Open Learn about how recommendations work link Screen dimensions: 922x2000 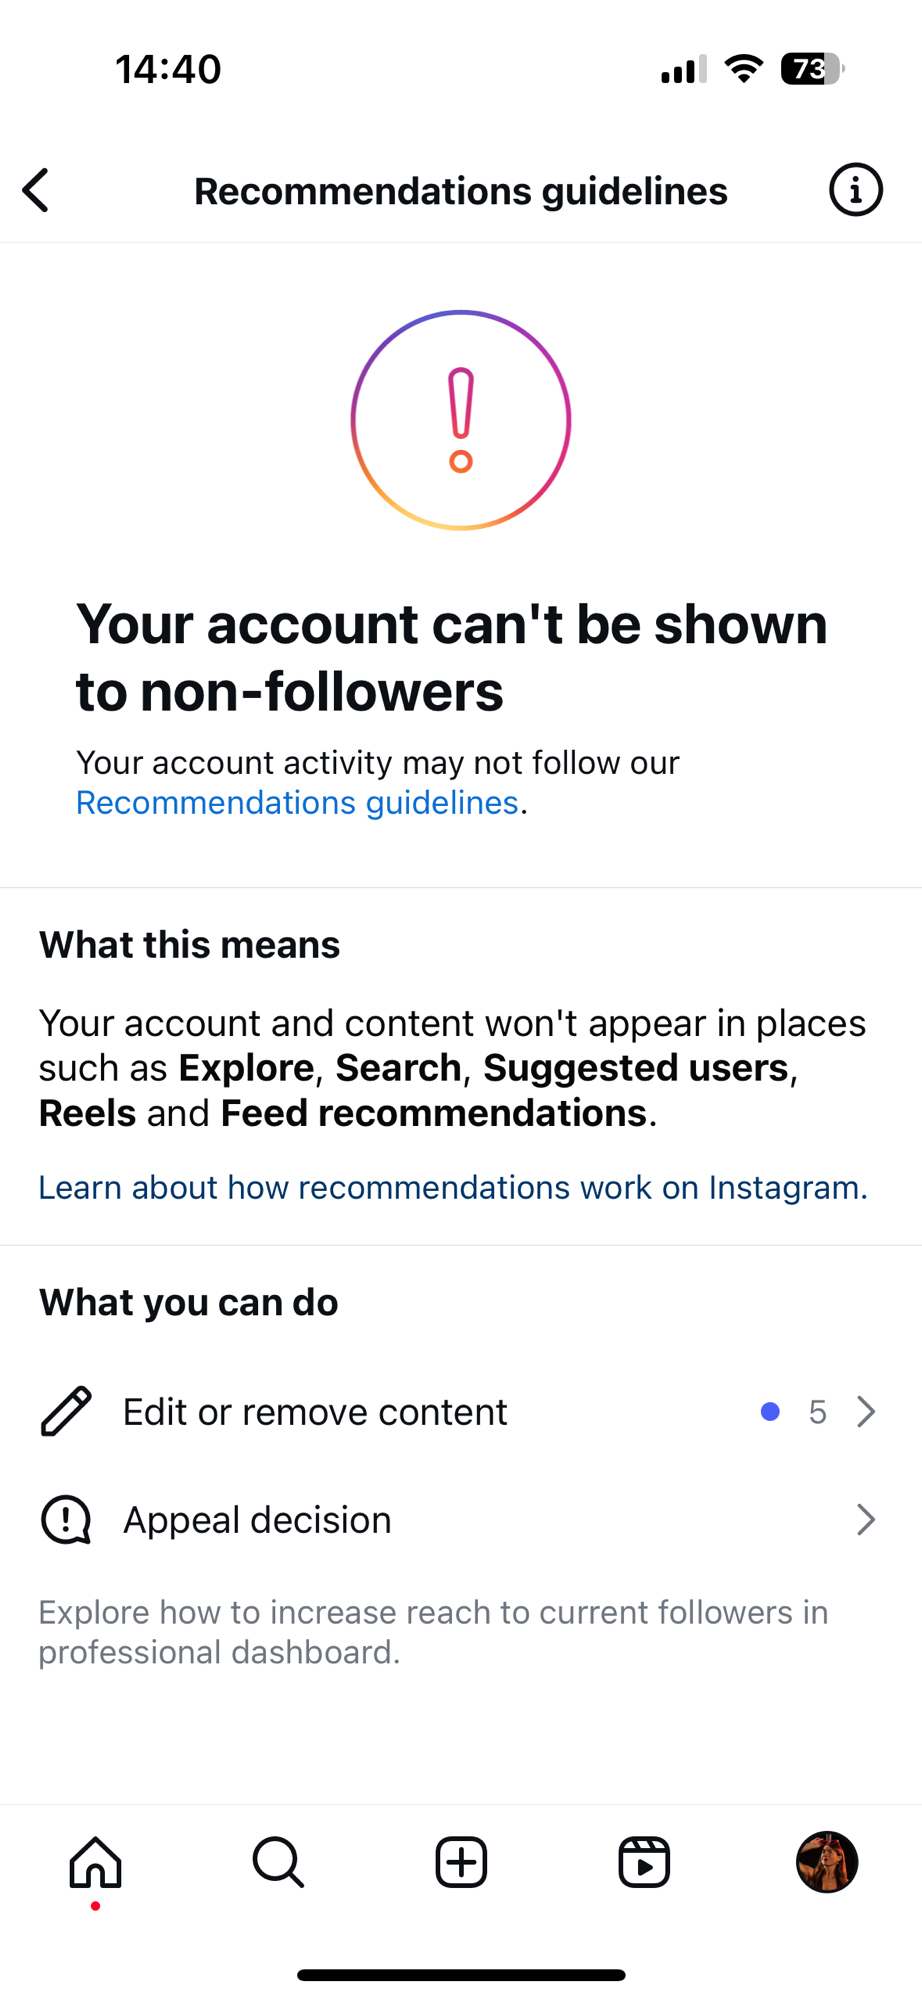pos(453,1187)
